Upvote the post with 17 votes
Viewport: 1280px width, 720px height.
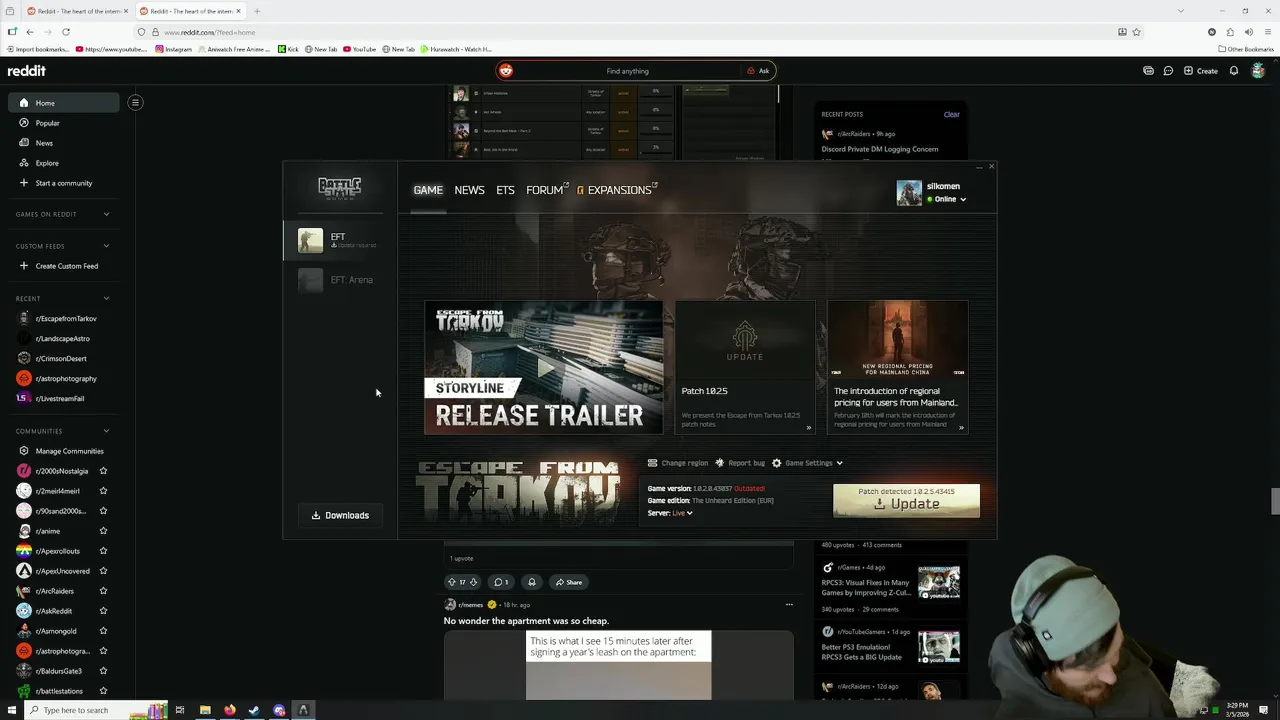(x=451, y=582)
